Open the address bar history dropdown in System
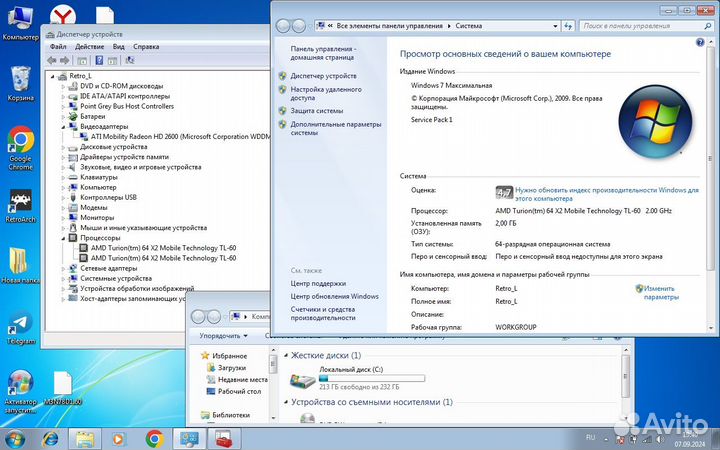The height and width of the screenshot is (450, 720). point(555,26)
